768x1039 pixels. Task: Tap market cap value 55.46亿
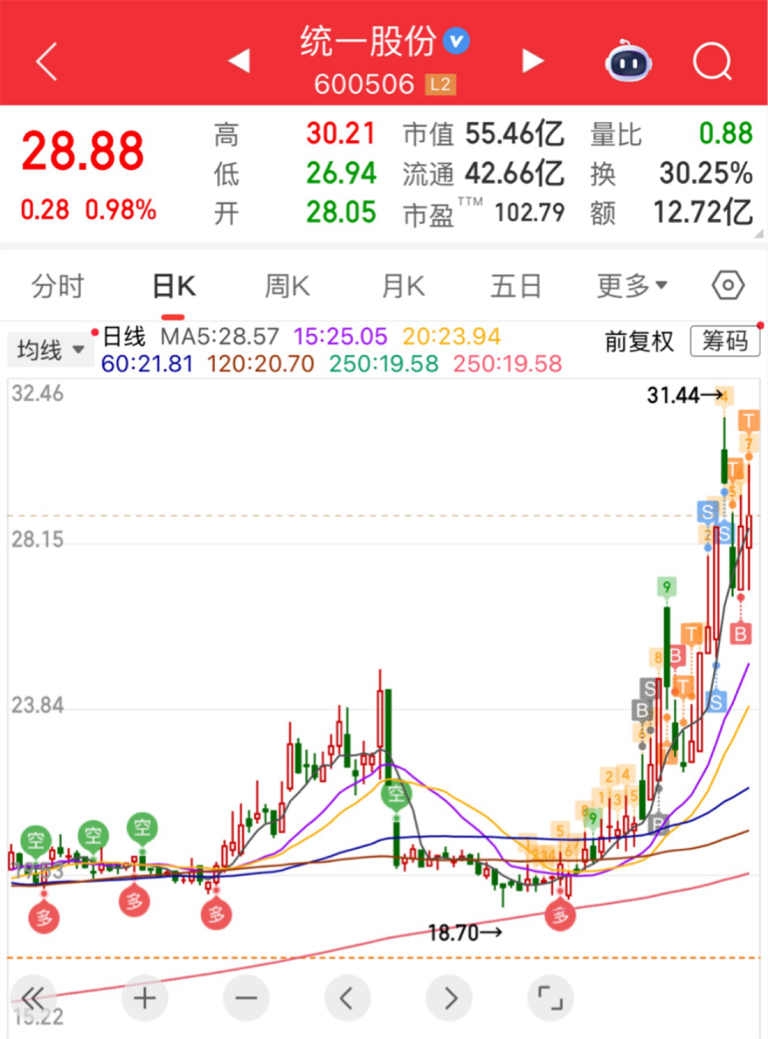click(515, 134)
